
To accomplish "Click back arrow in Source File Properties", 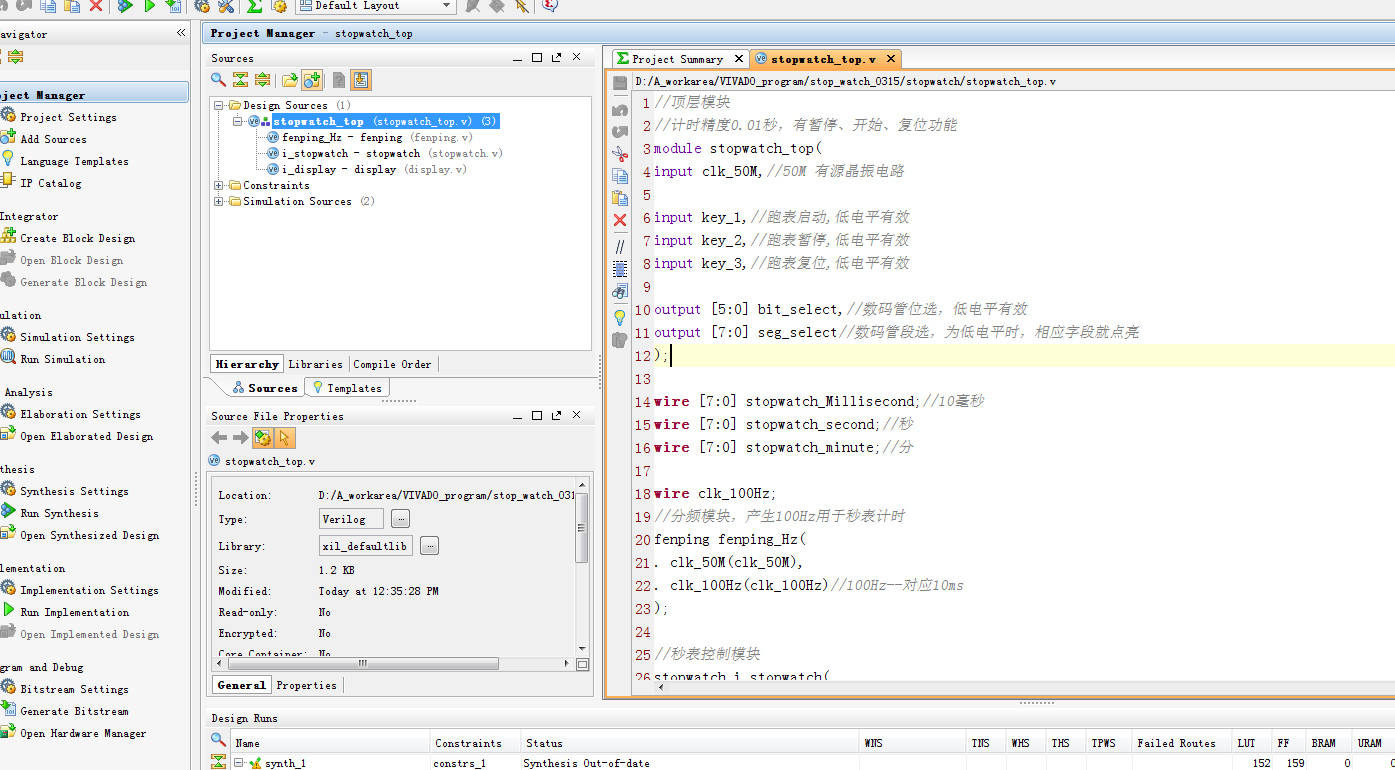I will [x=219, y=438].
